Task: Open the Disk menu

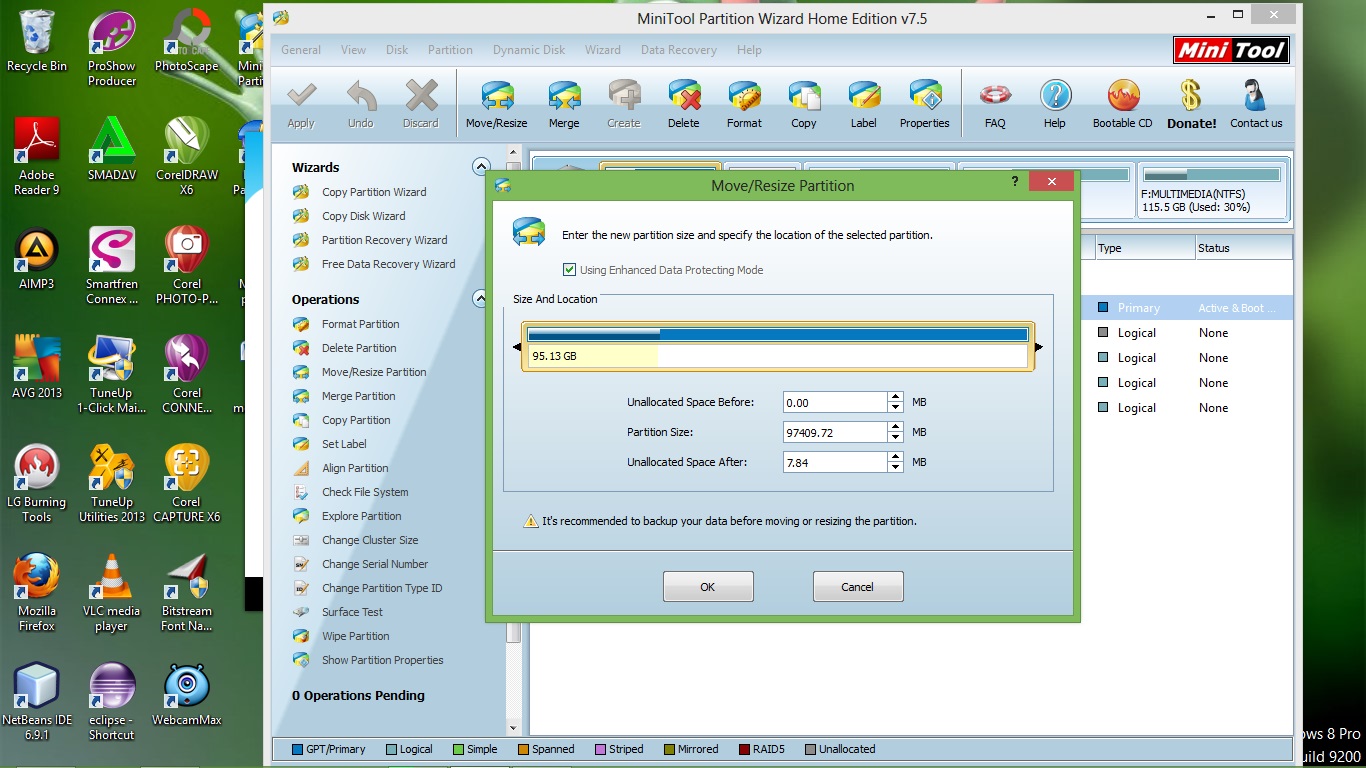Action: [397, 50]
